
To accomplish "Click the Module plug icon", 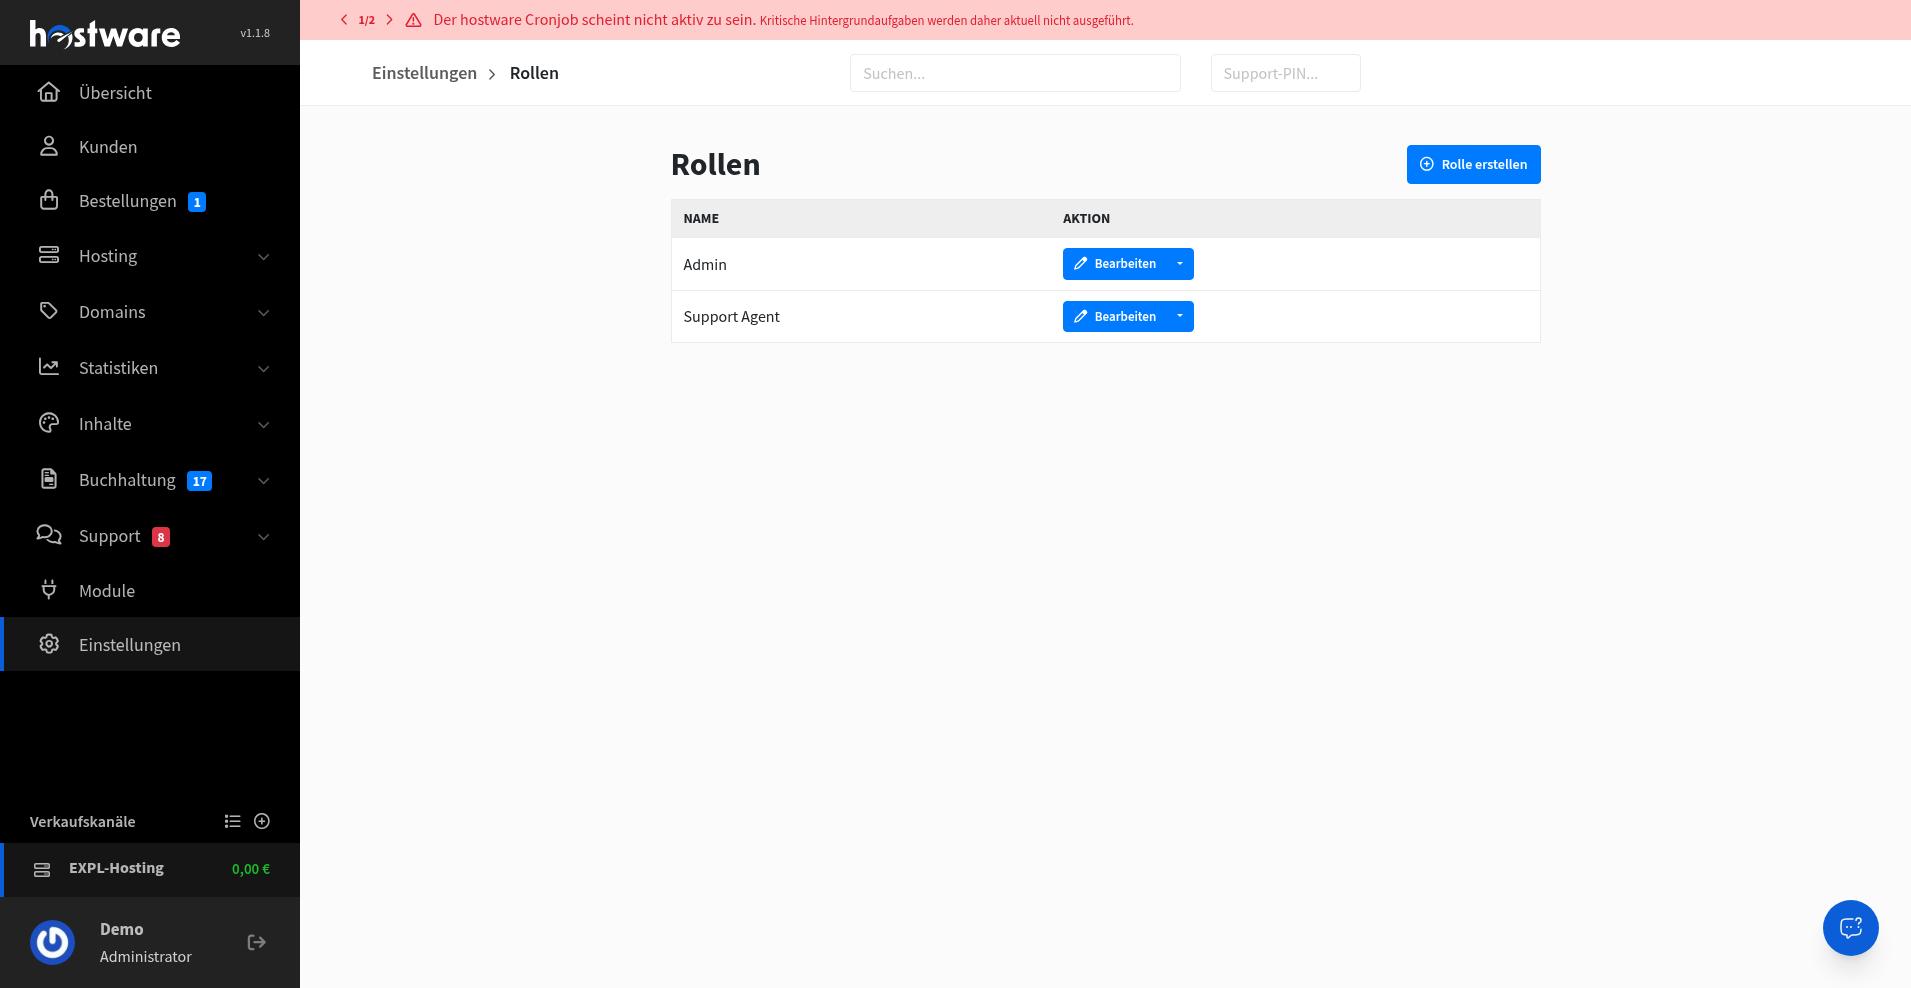I will 48,590.
